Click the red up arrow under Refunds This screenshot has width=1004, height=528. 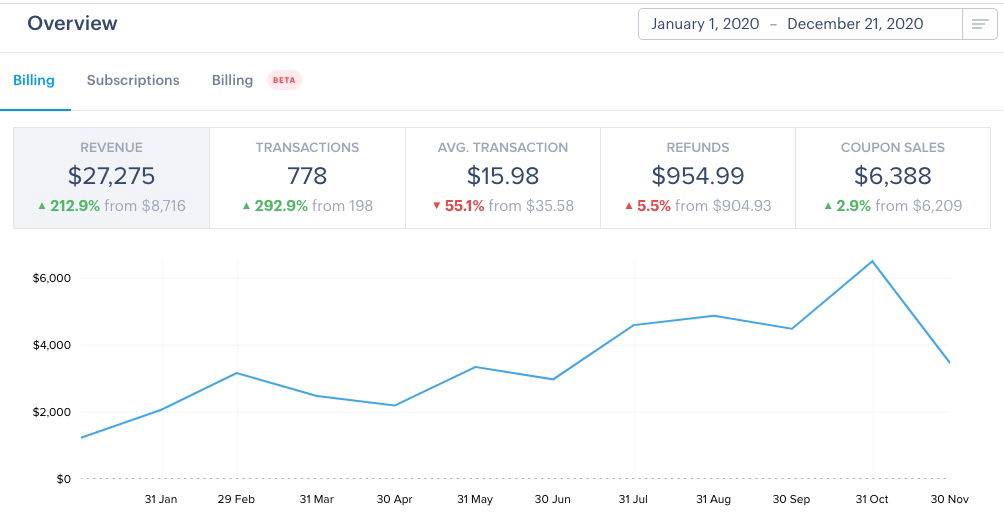click(x=629, y=206)
